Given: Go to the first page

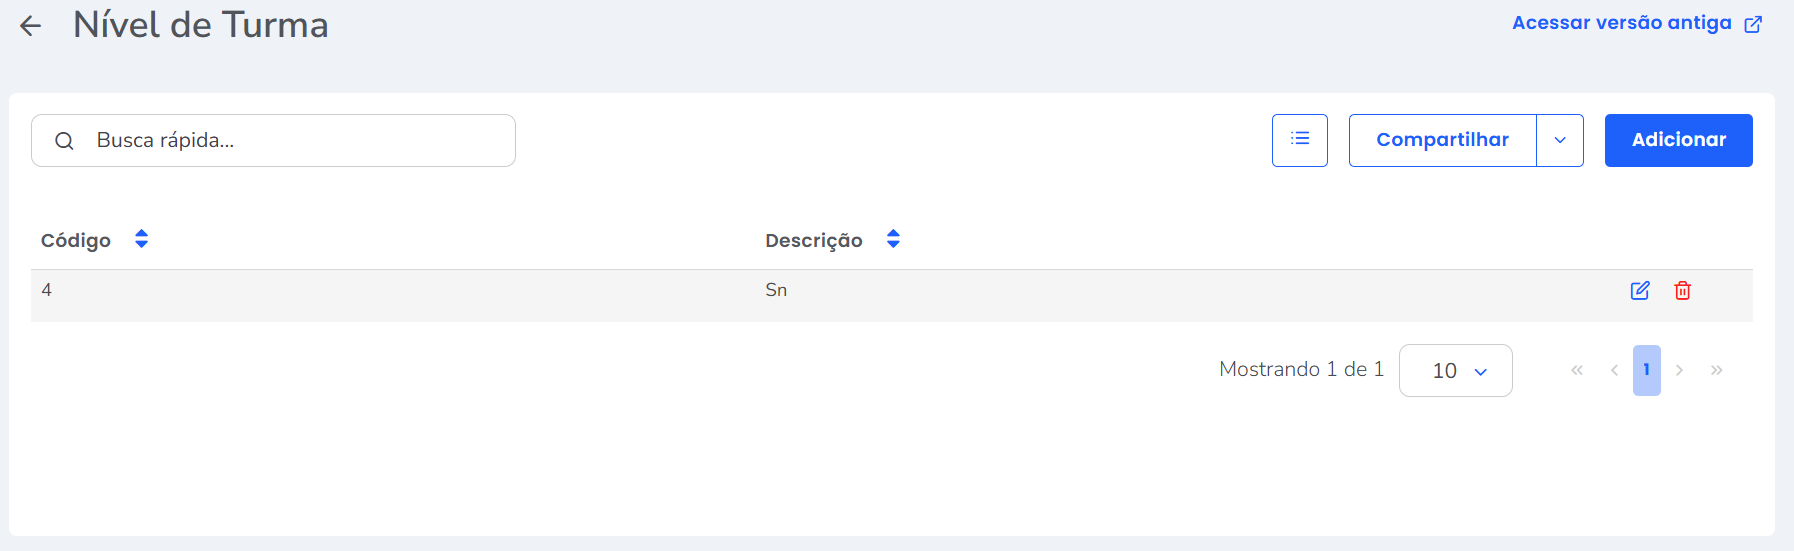Looking at the screenshot, I should click(x=1577, y=370).
